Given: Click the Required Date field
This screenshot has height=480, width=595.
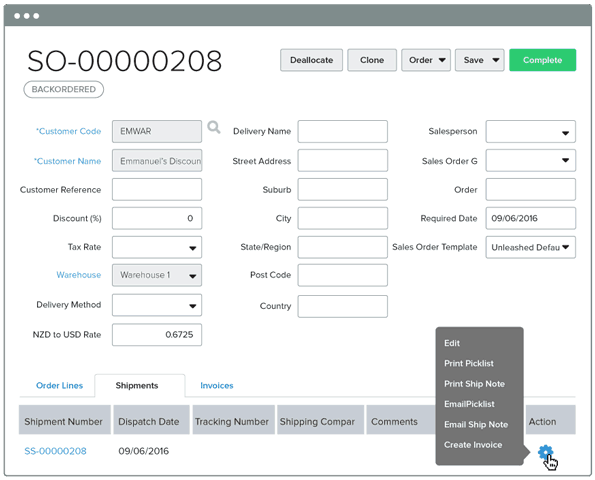Looking at the screenshot, I should point(530,218).
